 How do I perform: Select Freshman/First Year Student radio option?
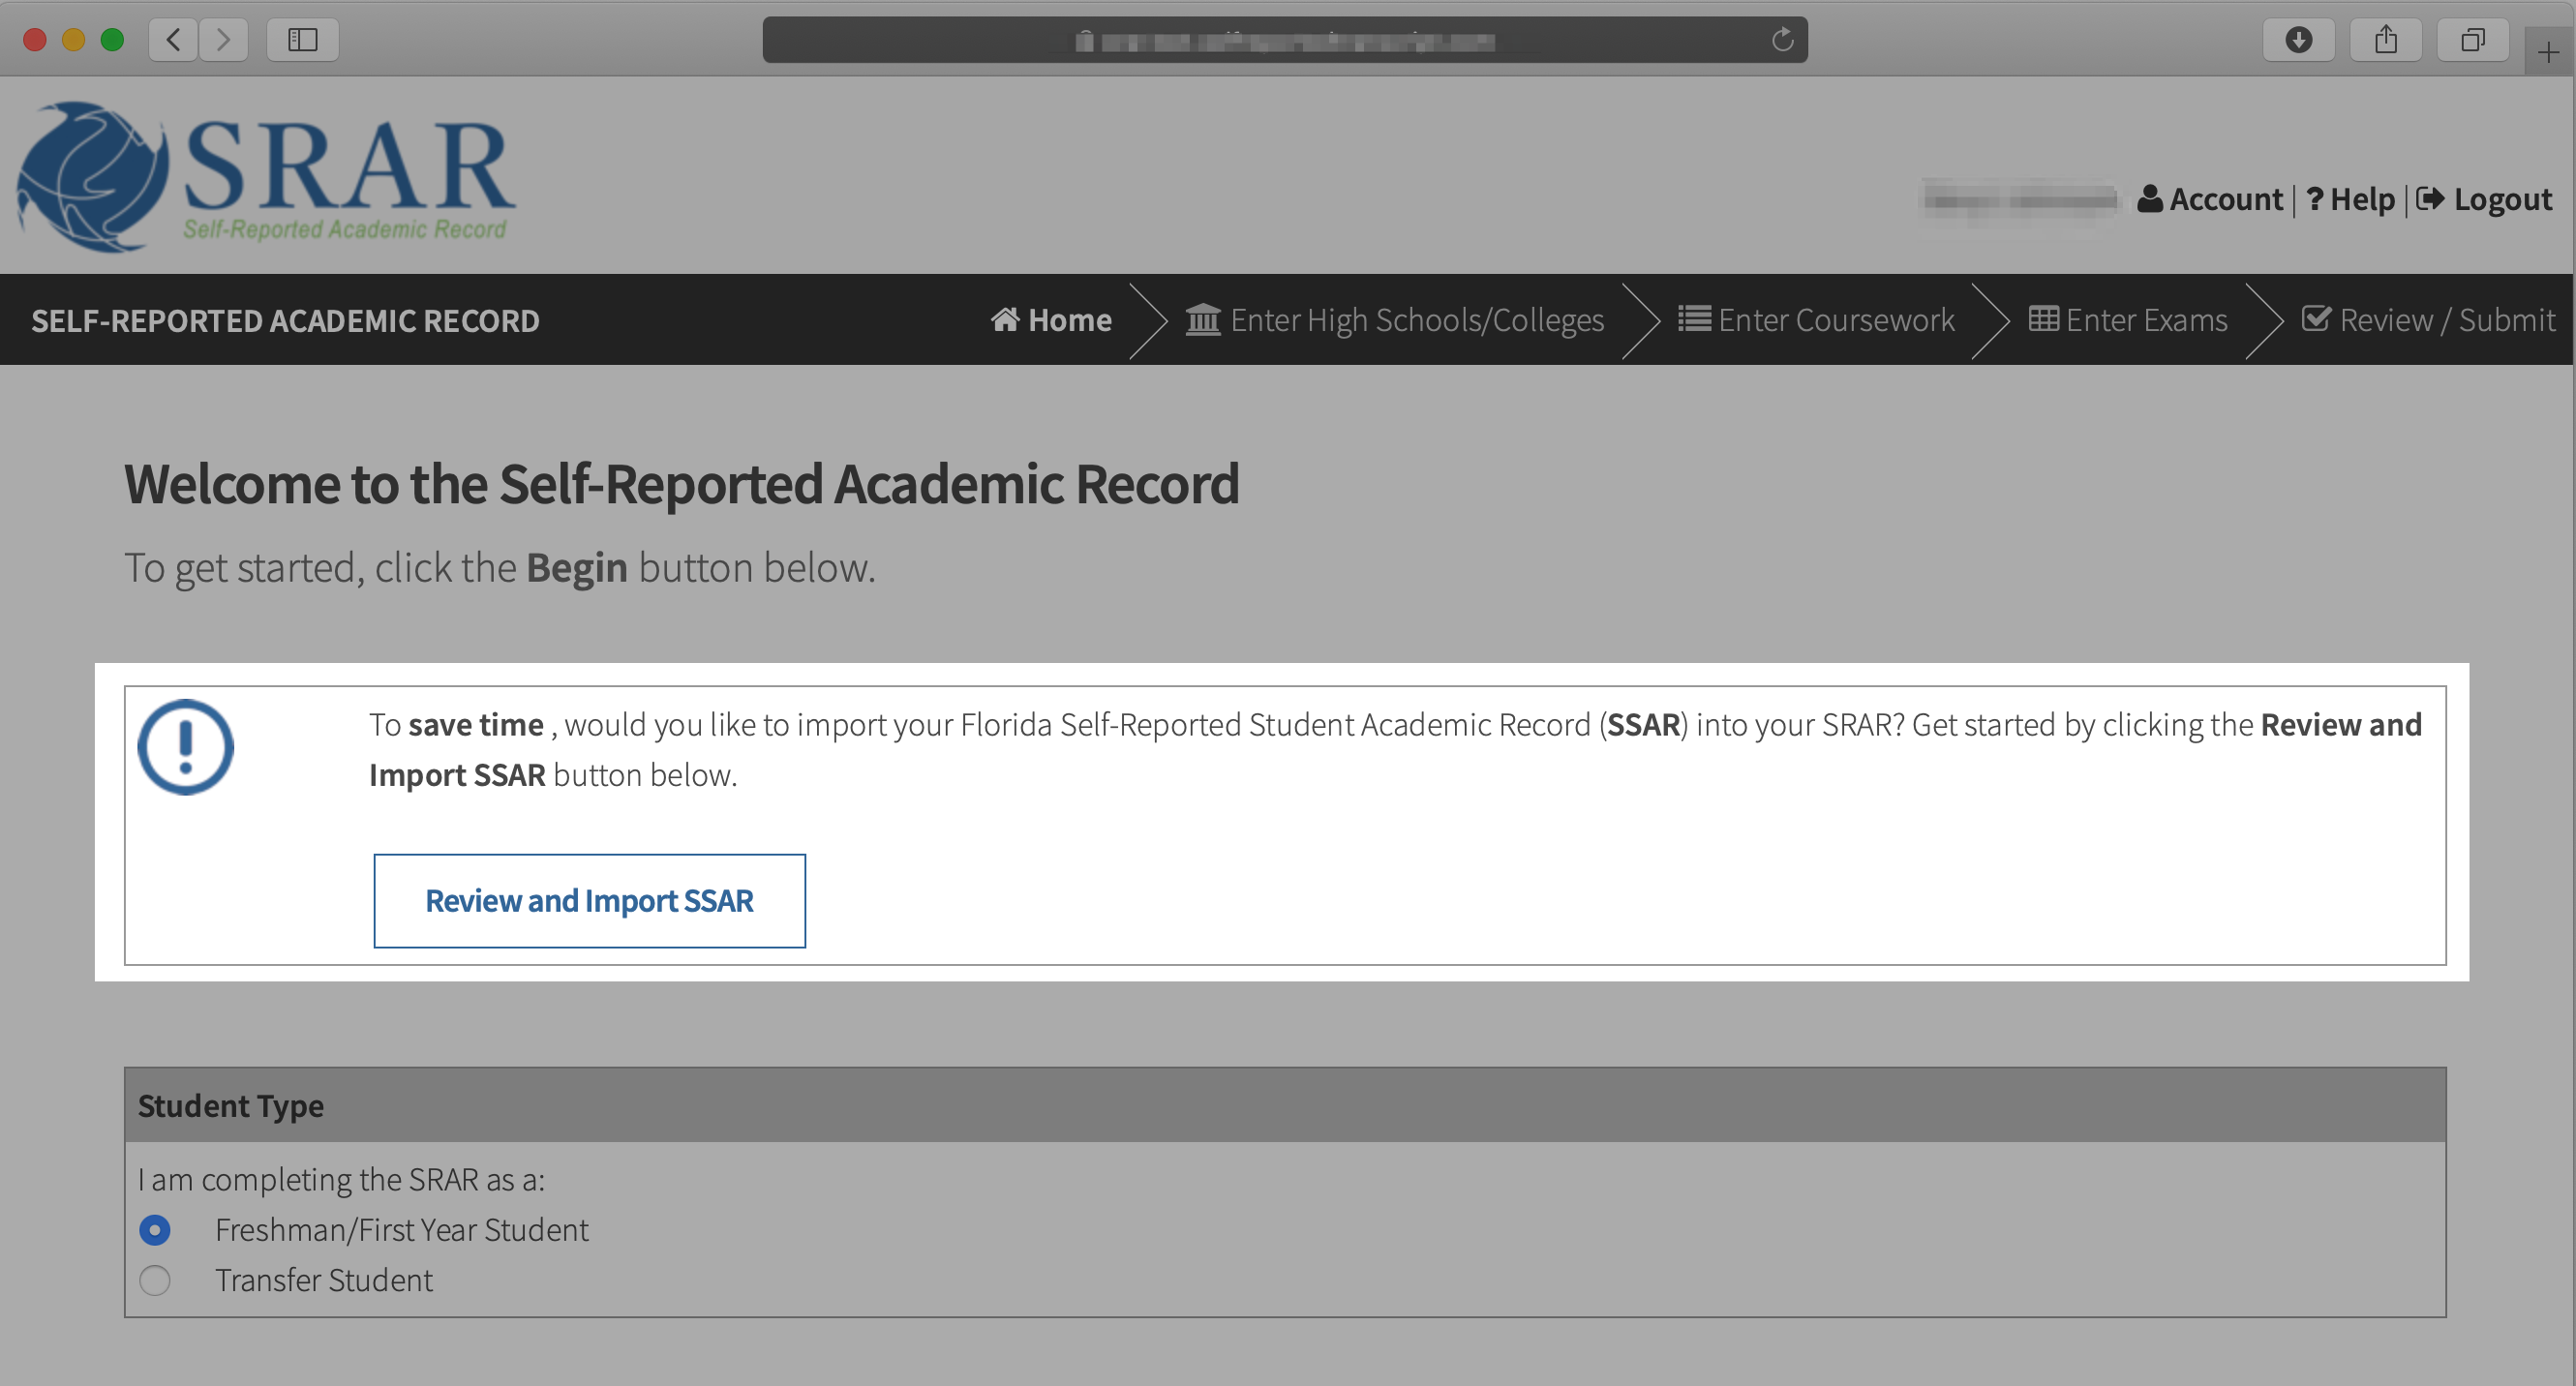point(155,1230)
